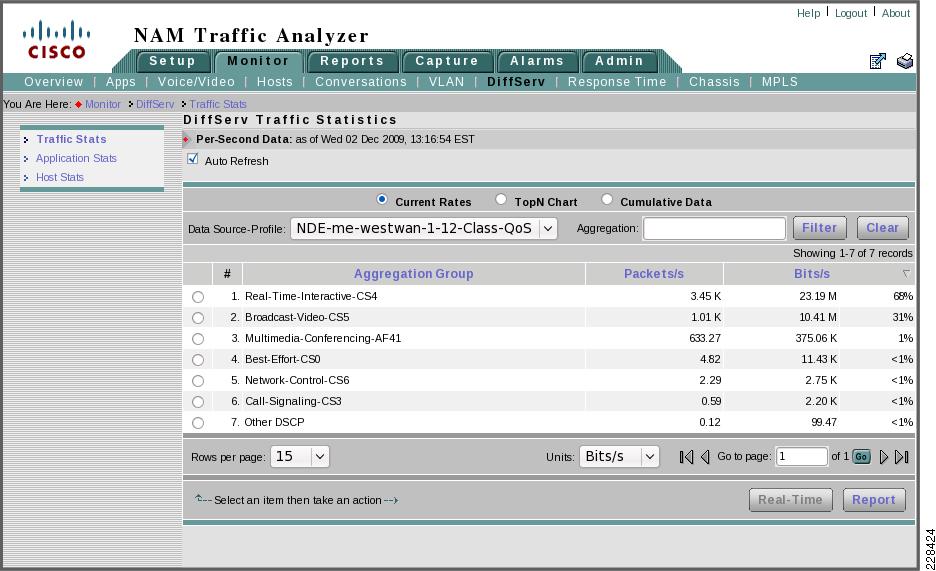Go to the Apps submenu

(x=121, y=82)
